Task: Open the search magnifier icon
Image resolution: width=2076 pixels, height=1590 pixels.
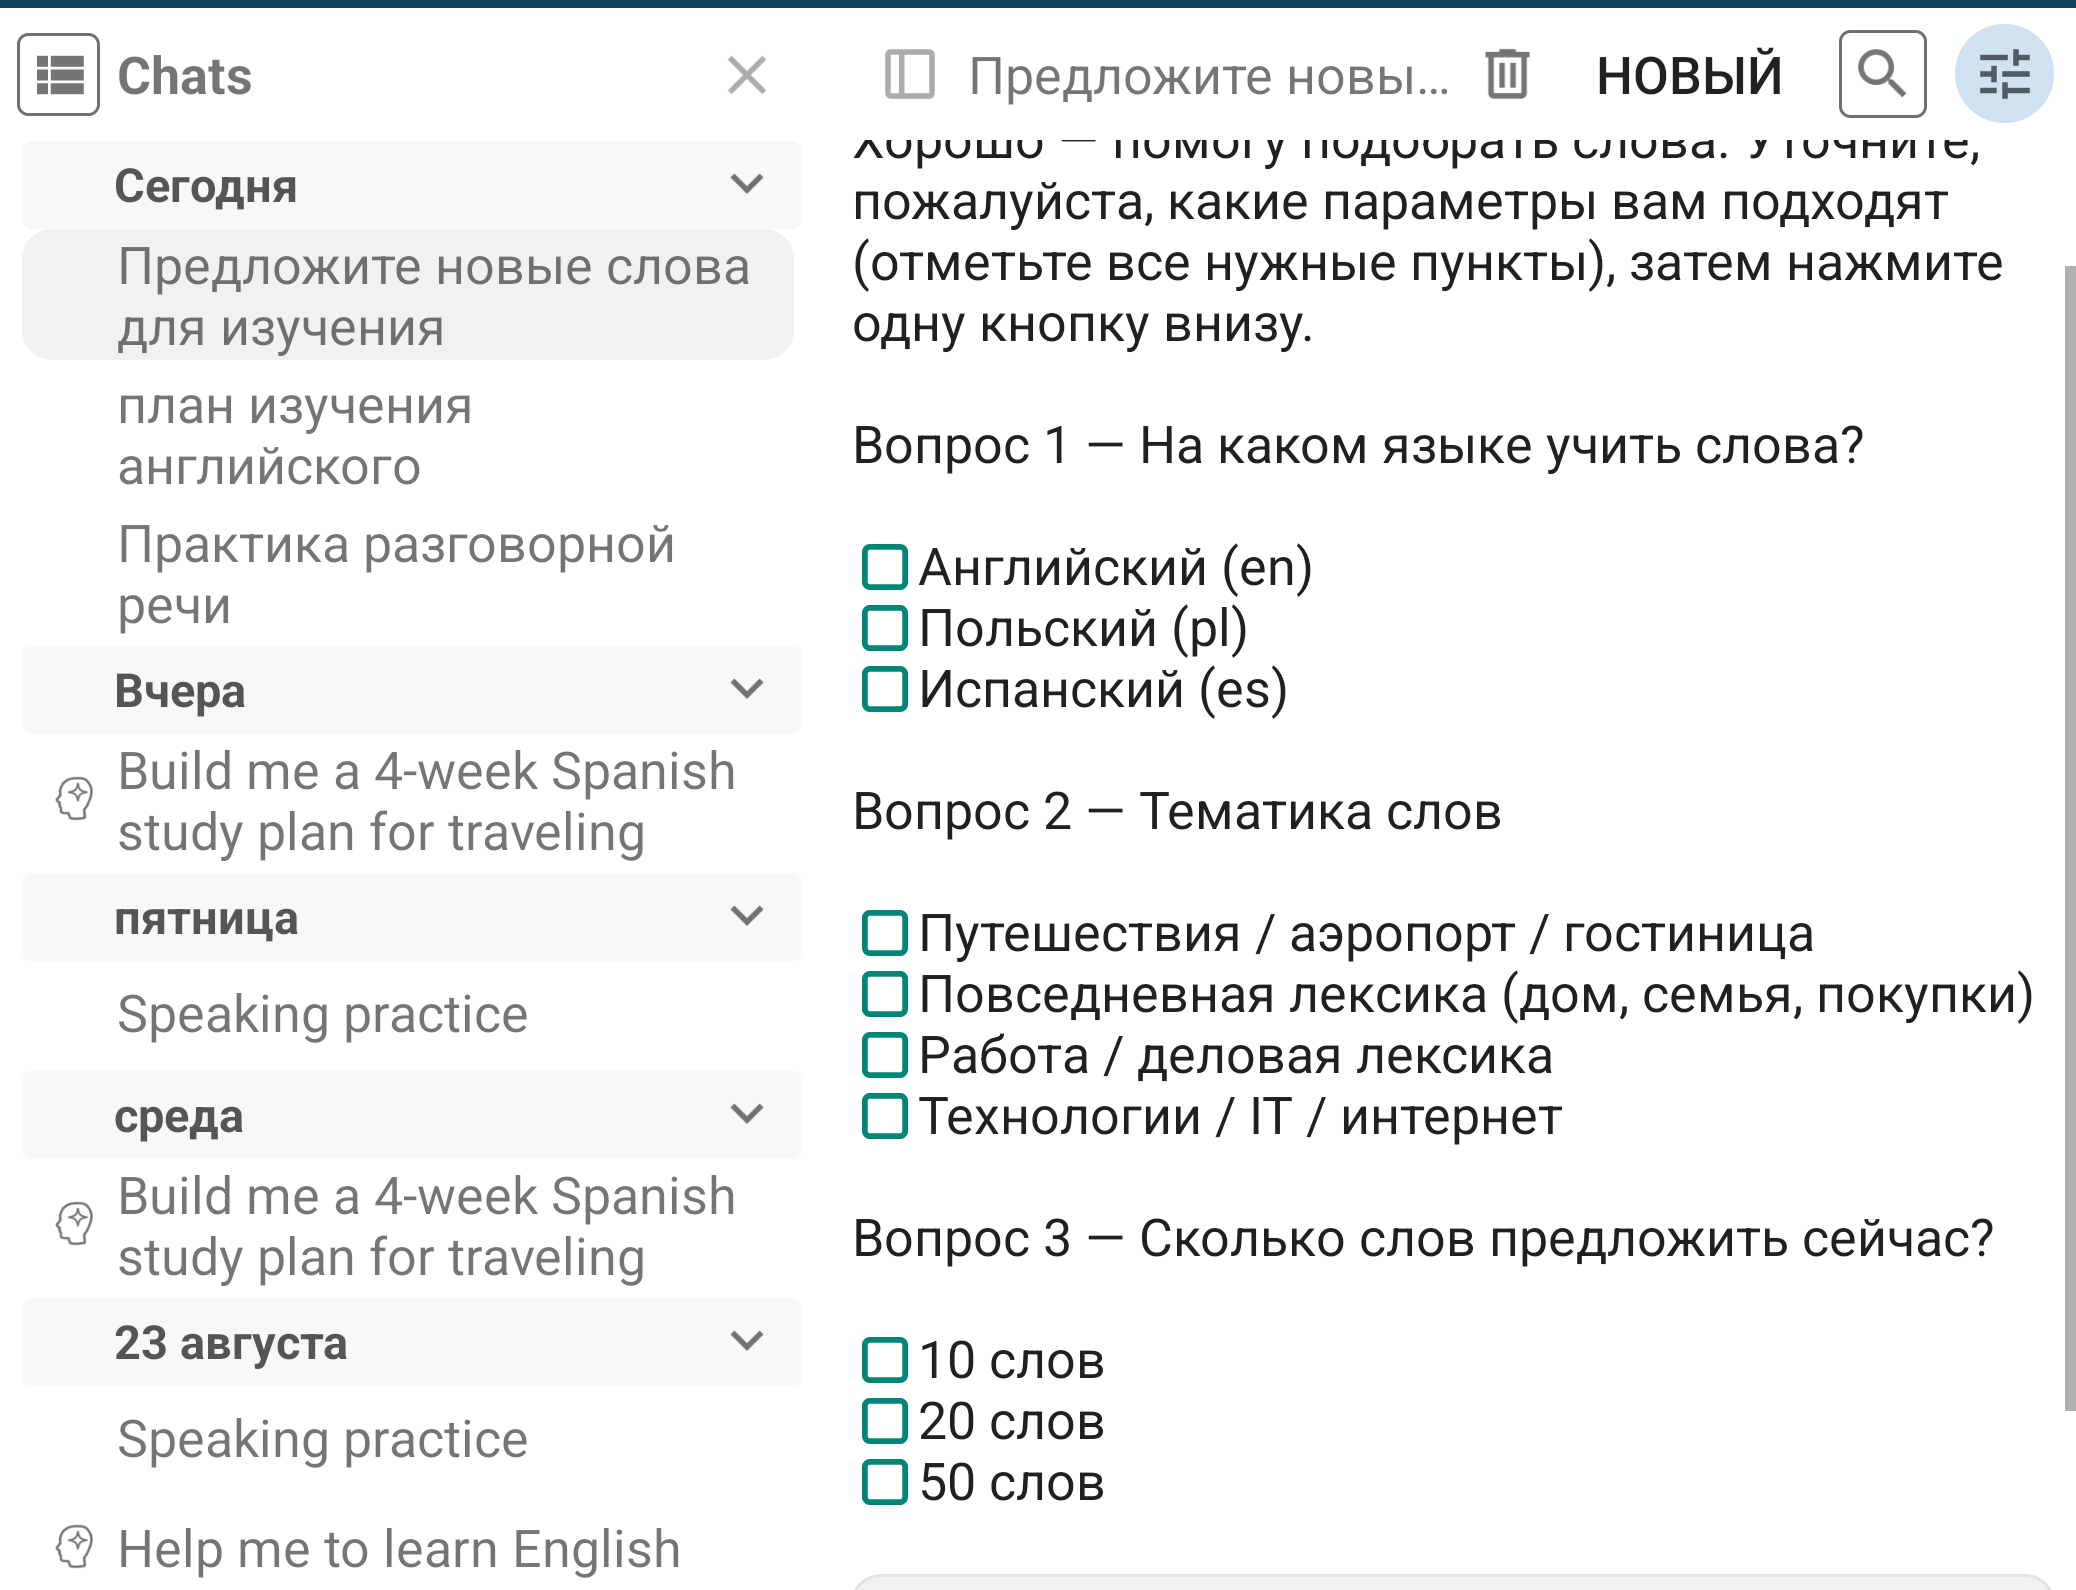Action: coord(1882,74)
